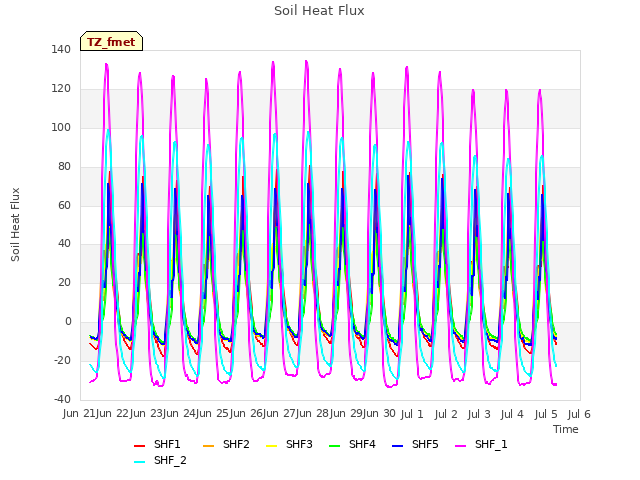Click the Jun 25 x-axis tick label

pyautogui.click(x=212, y=414)
